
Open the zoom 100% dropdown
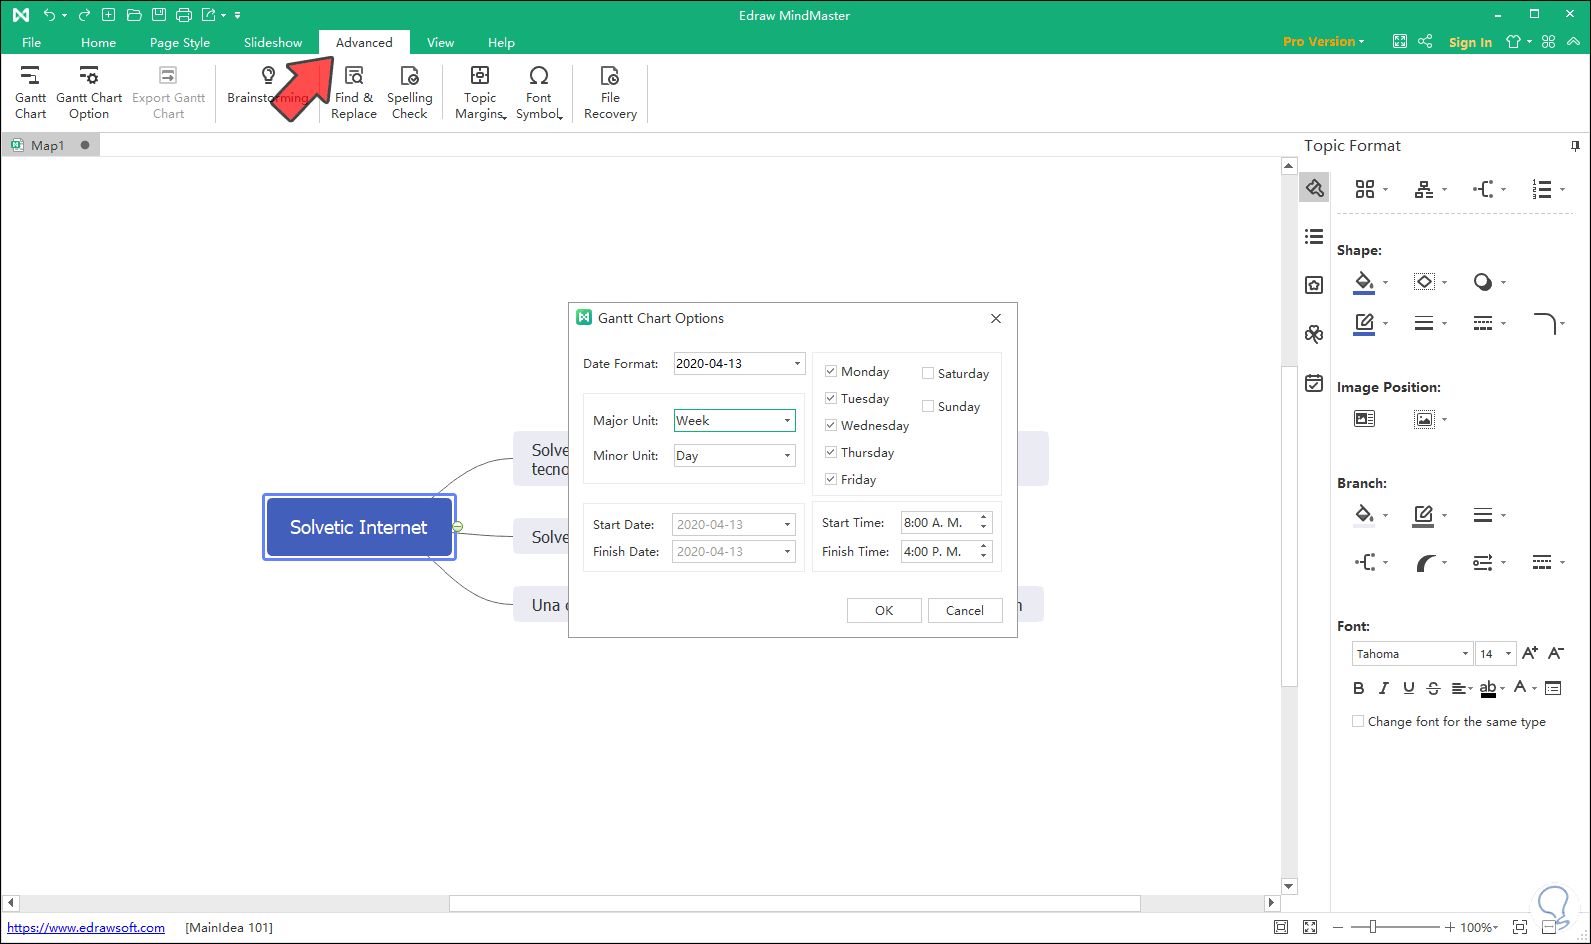coord(1480,928)
